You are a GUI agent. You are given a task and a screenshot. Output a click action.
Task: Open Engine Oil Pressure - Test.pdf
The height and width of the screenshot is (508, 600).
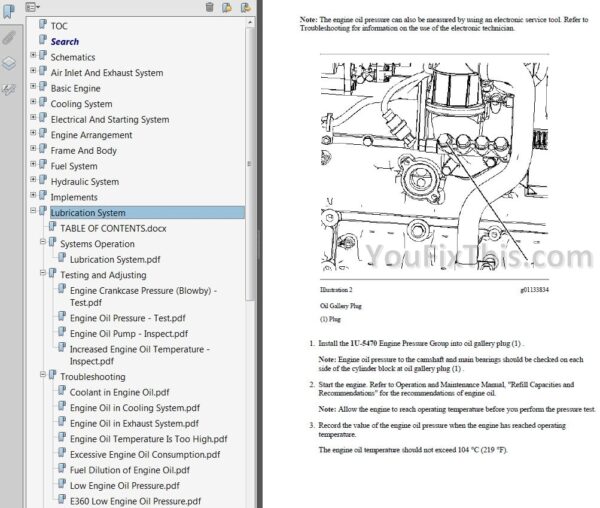pyautogui.click(x=127, y=318)
